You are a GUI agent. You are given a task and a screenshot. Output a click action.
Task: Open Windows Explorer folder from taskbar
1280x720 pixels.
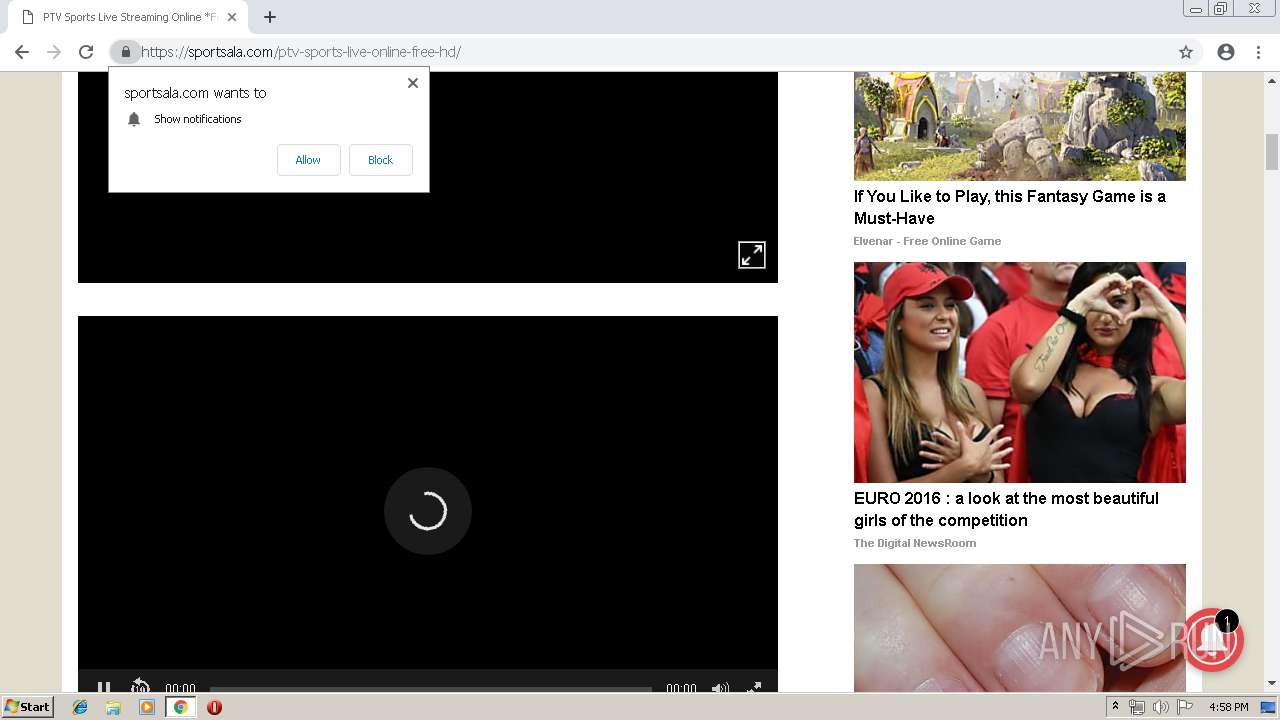tap(113, 707)
